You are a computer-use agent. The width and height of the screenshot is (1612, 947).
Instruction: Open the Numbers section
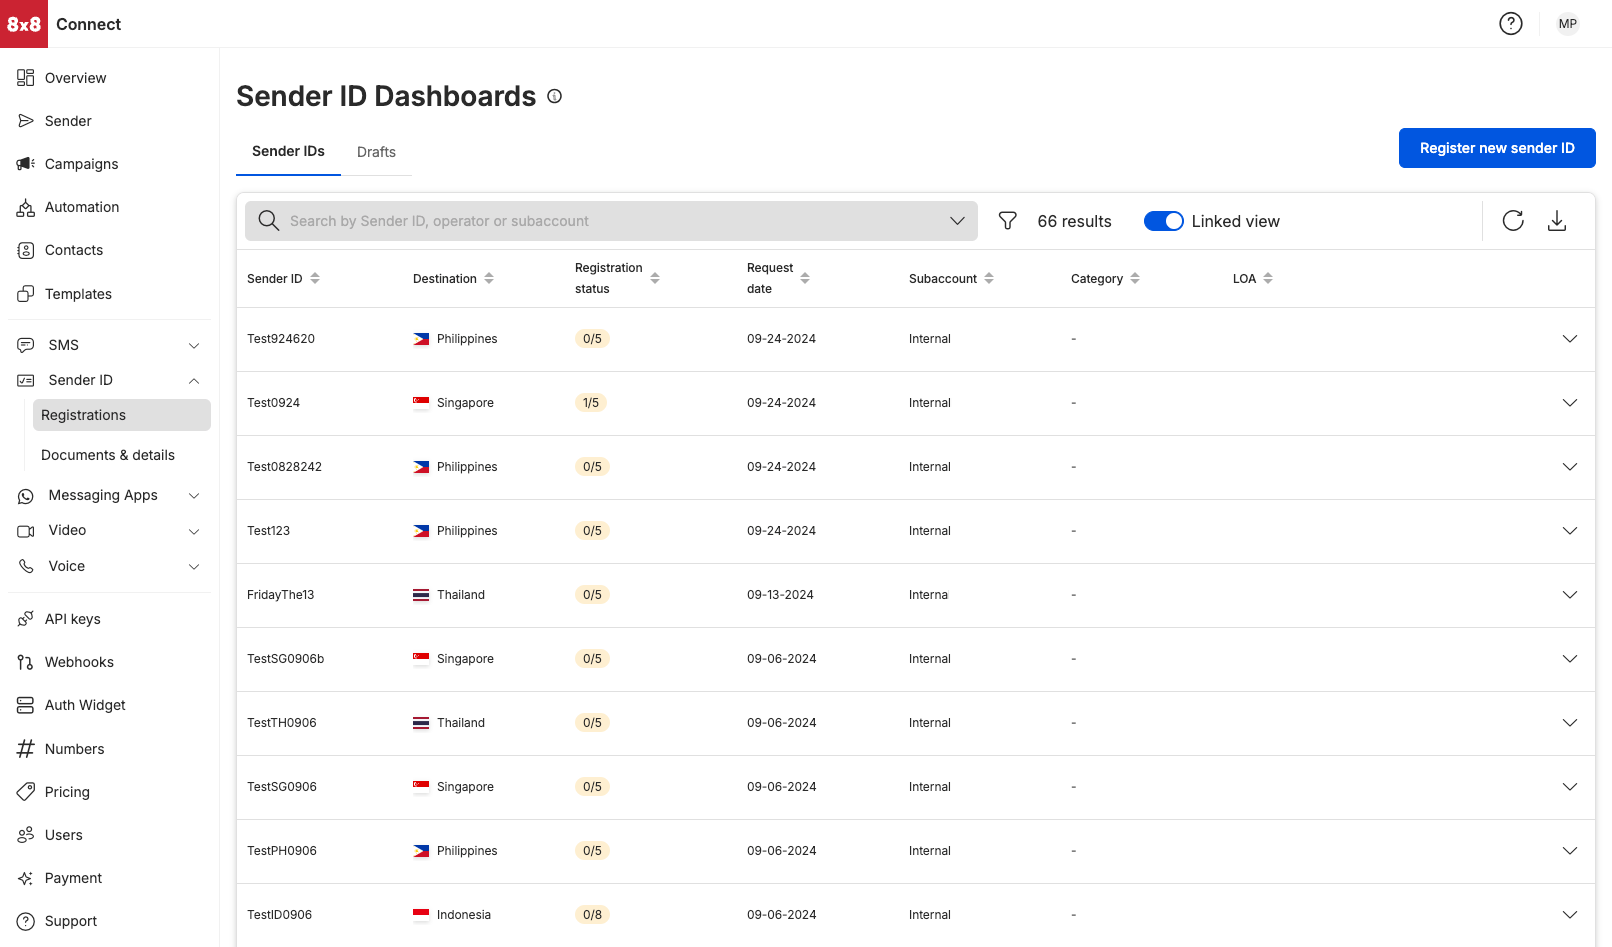(x=74, y=748)
